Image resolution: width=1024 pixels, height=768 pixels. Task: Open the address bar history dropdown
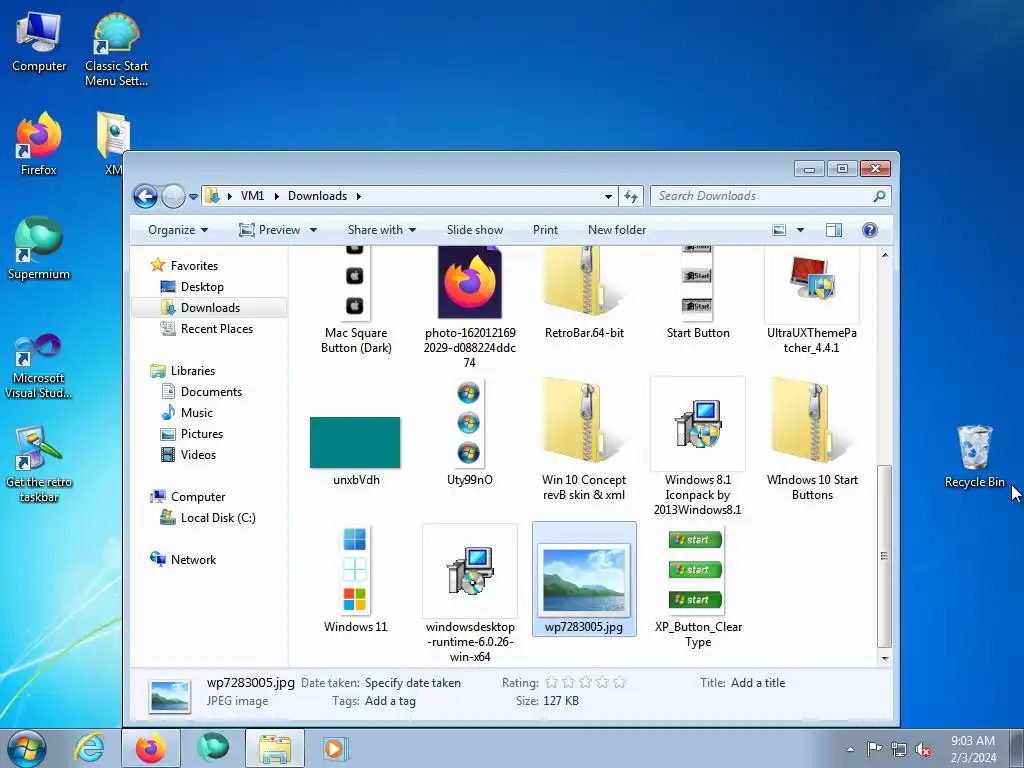pyautogui.click(x=608, y=196)
